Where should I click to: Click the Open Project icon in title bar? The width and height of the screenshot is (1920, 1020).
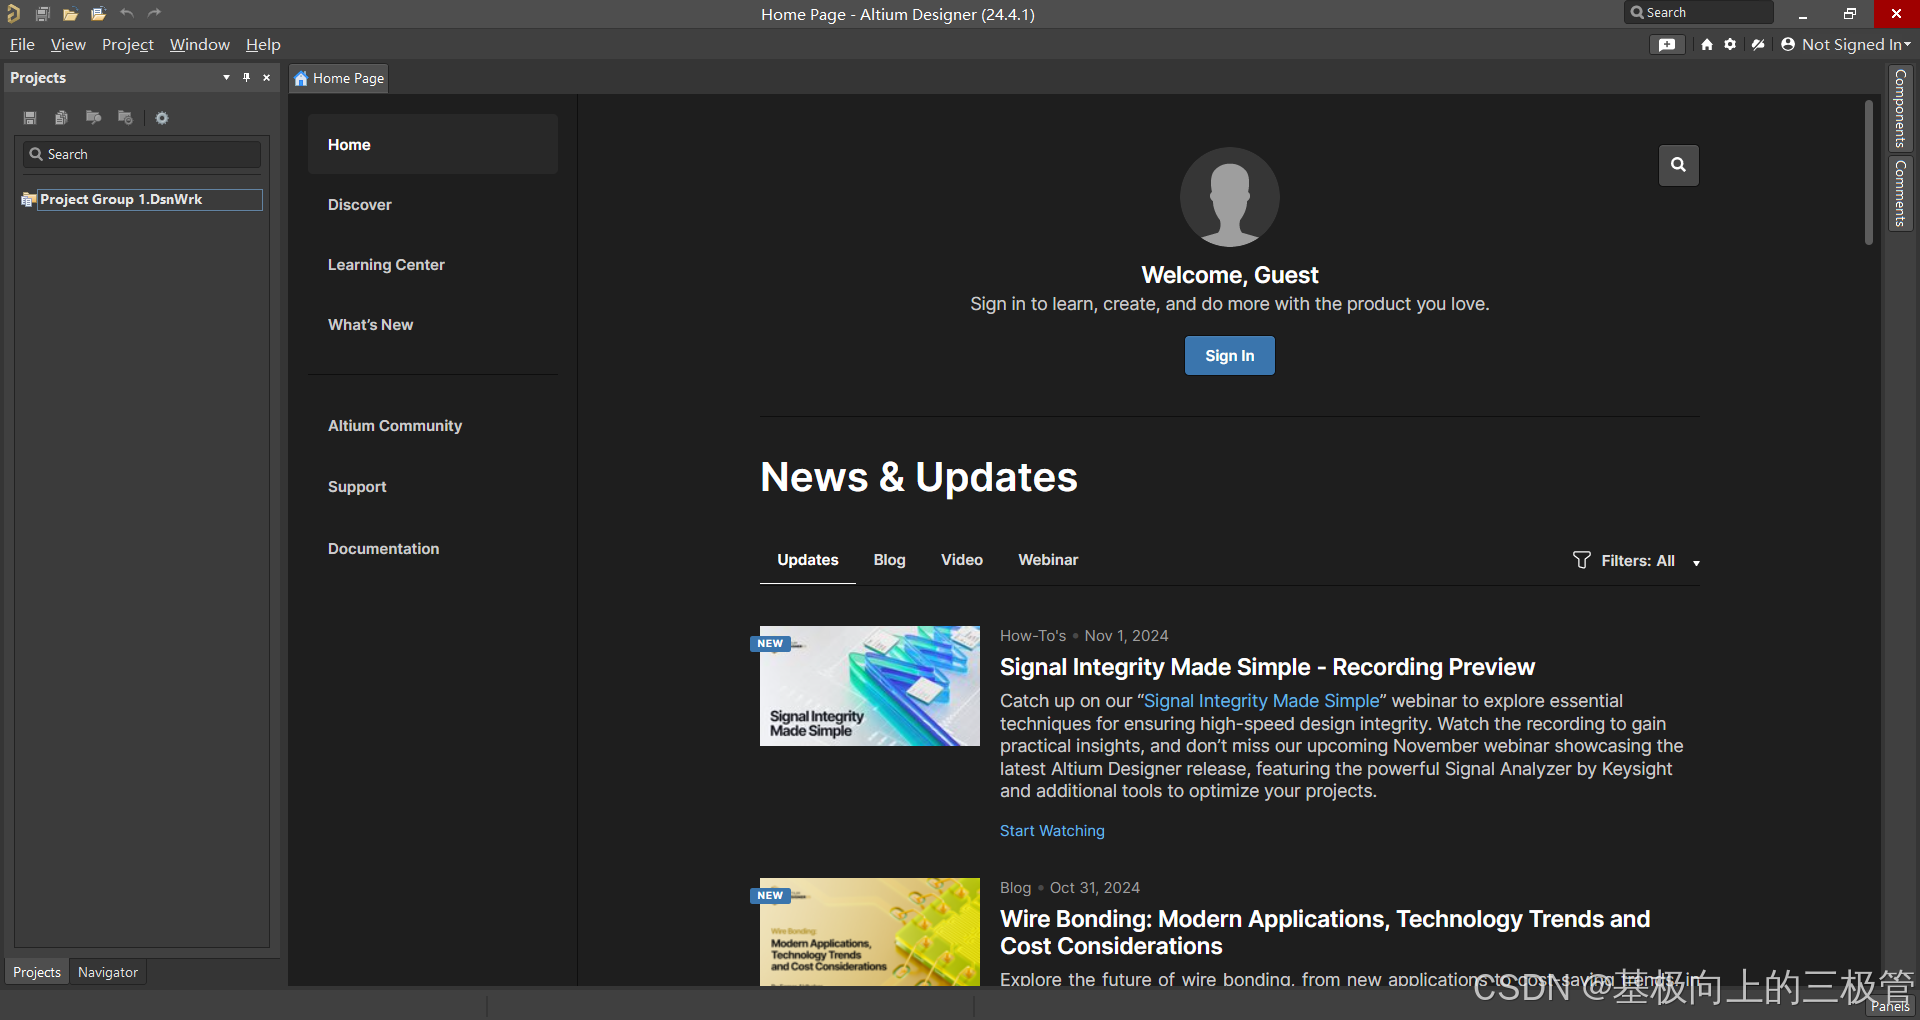[x=98, y=14]
